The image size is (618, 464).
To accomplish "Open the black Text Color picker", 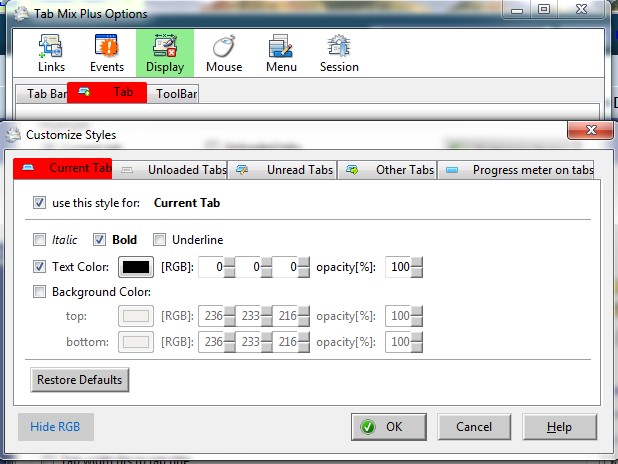I will click(x=136, y=267).
